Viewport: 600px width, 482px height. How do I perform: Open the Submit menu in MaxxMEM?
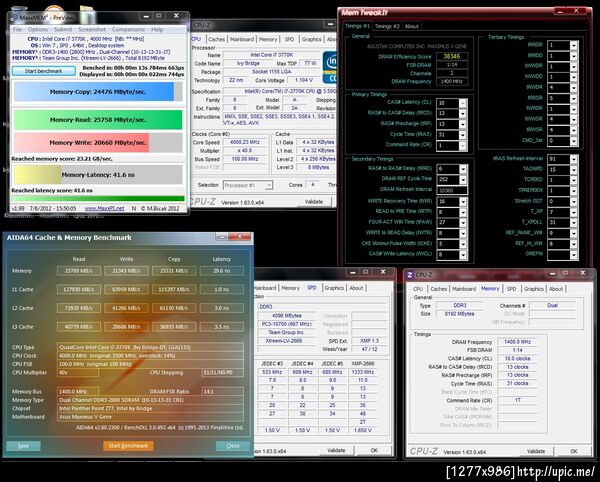(x=63, y=29)
